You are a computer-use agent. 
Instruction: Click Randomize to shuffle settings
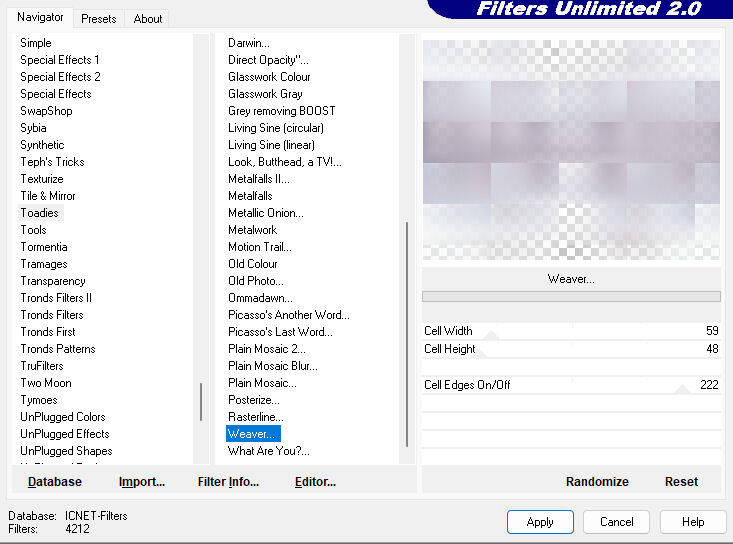point(597,481)
